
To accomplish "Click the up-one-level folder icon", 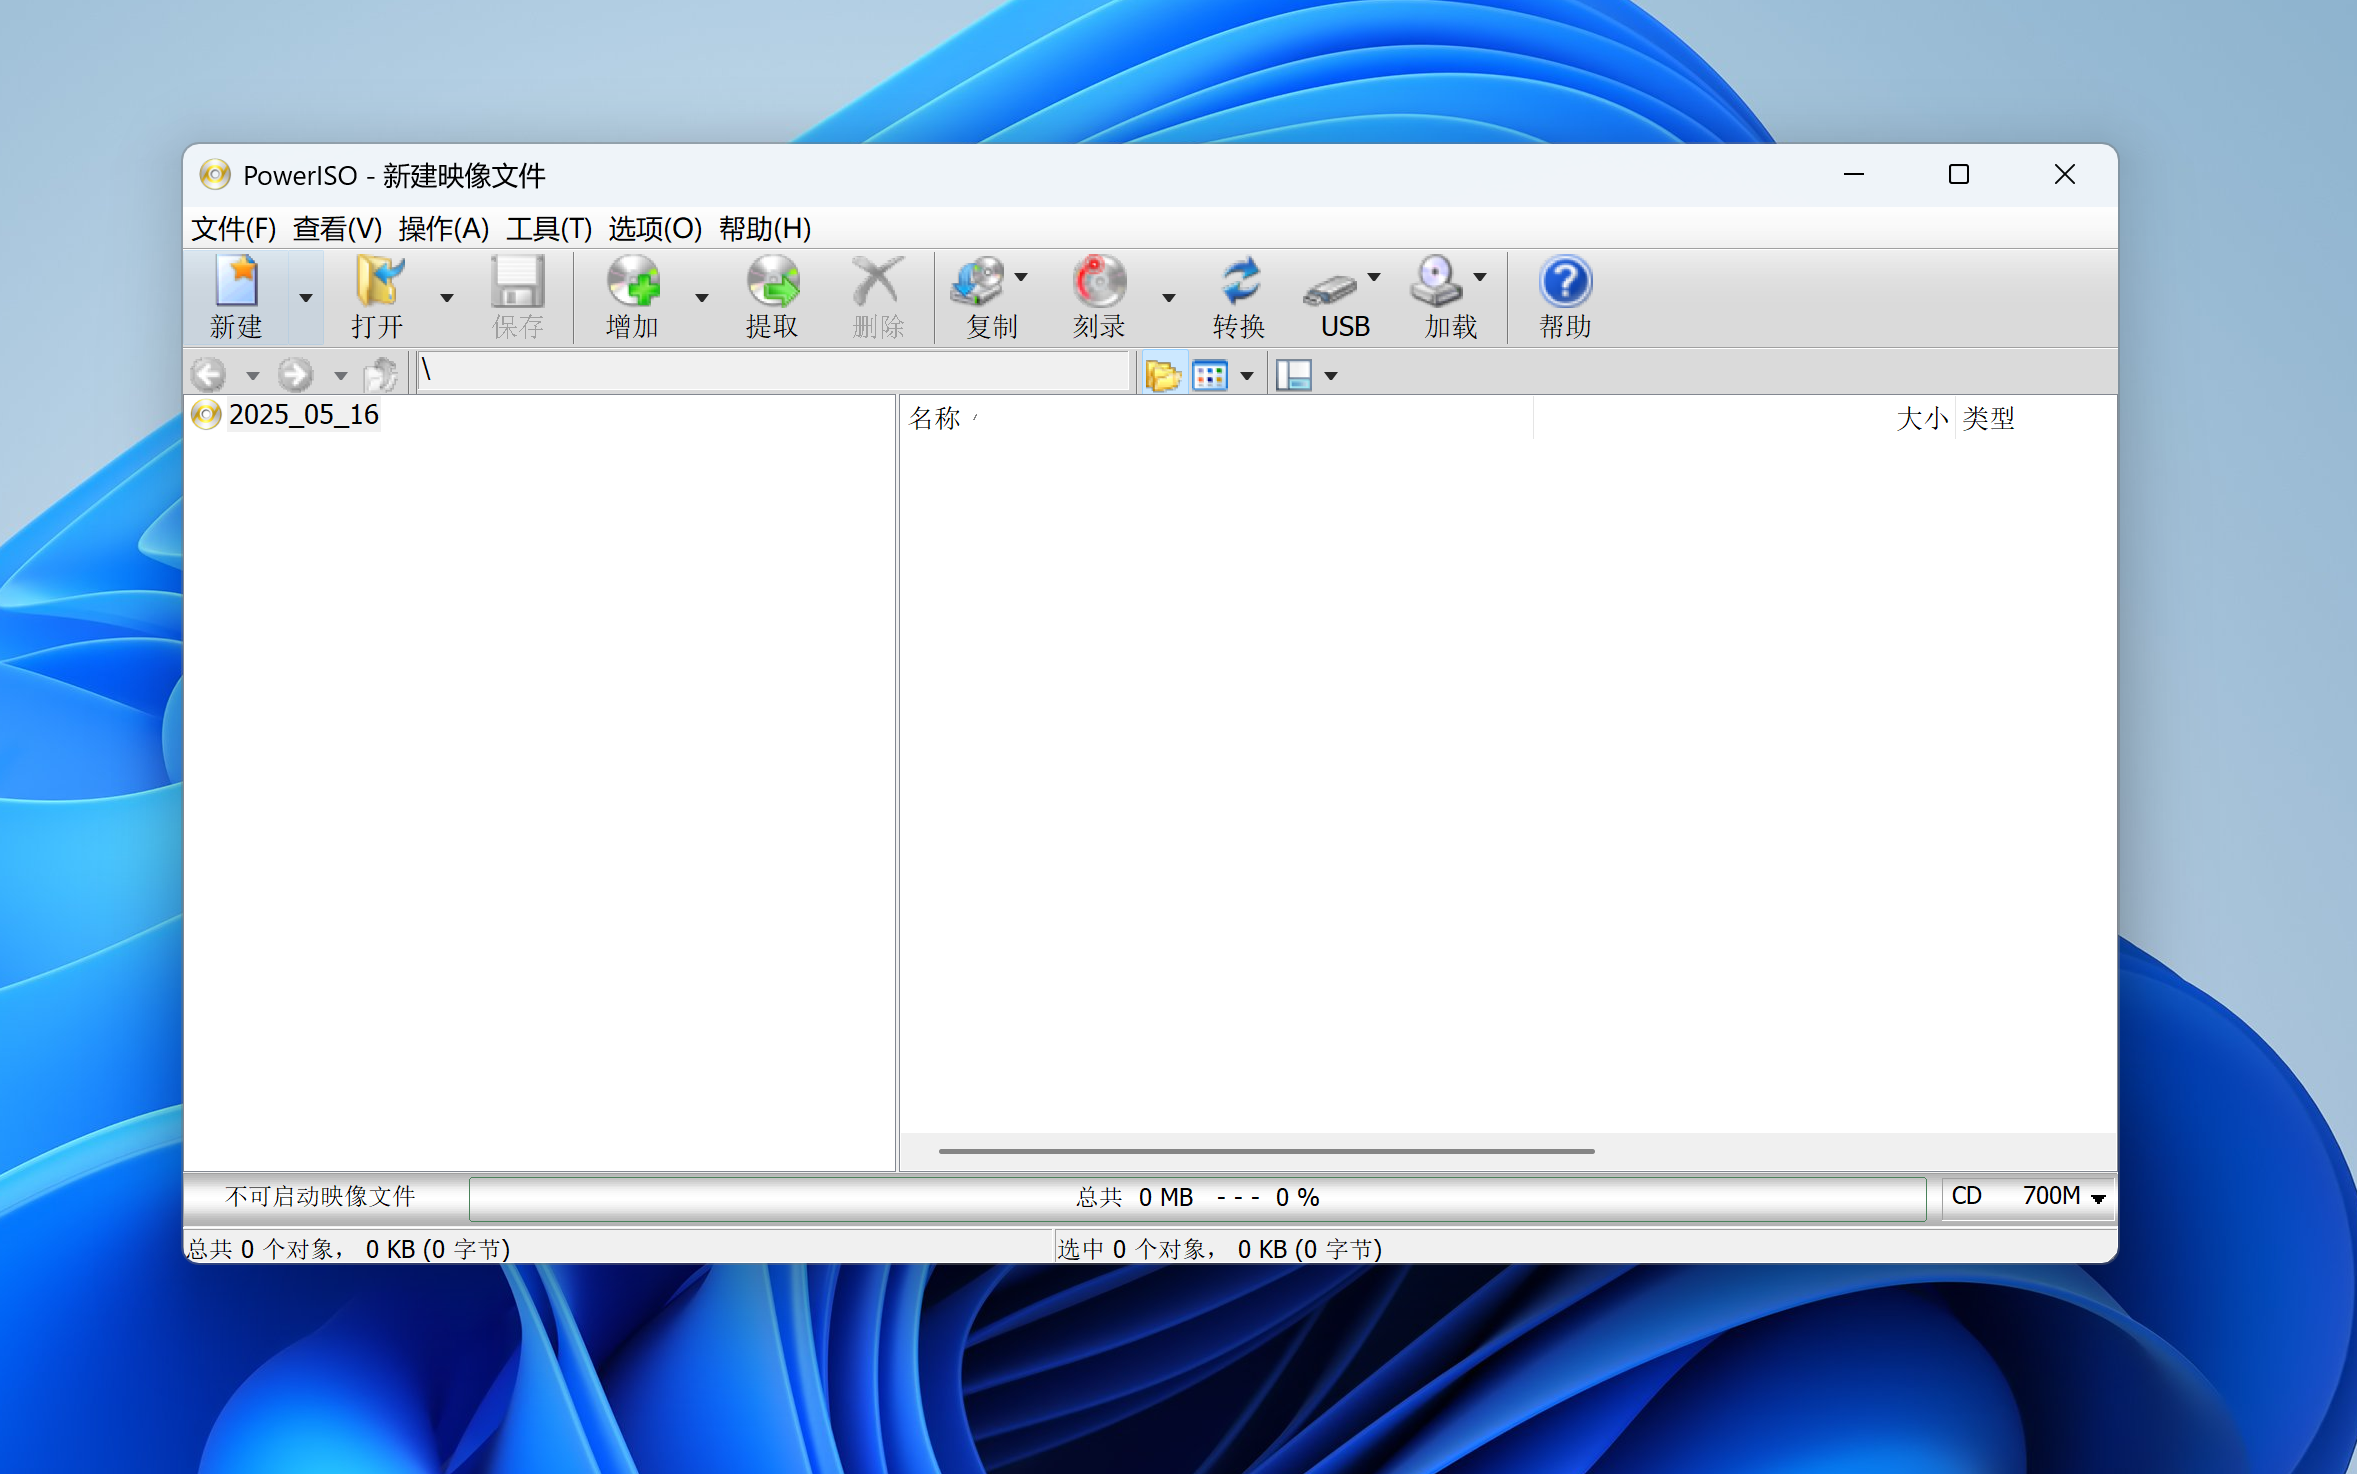I will (381, 374).
